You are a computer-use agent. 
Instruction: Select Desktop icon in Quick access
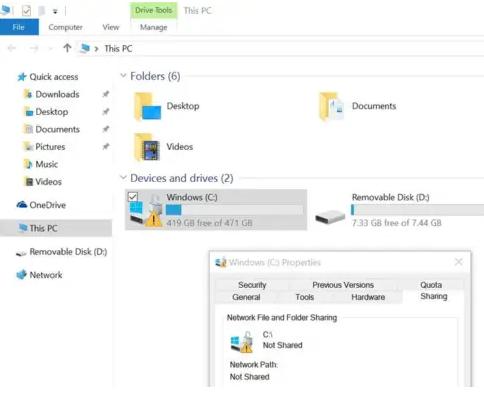click(28, 112)
